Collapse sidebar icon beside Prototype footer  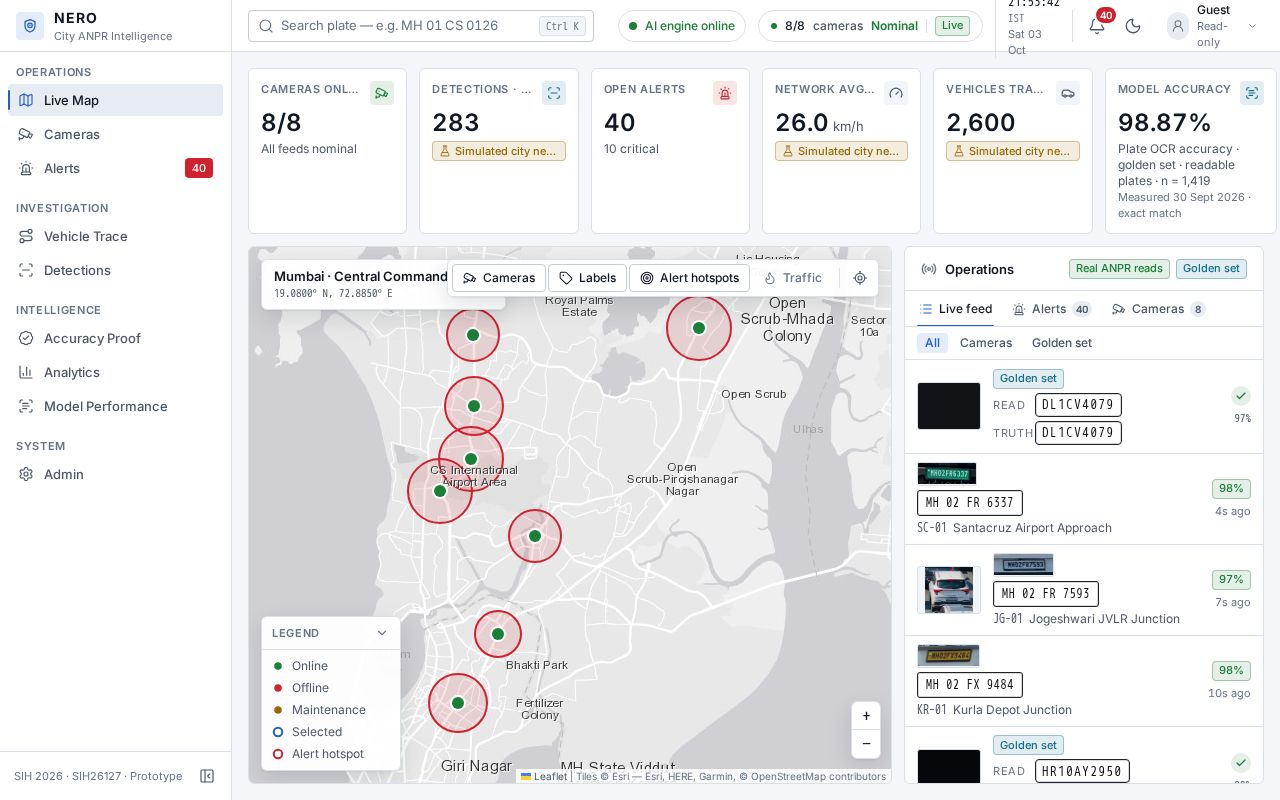click(x=207, y=776)
